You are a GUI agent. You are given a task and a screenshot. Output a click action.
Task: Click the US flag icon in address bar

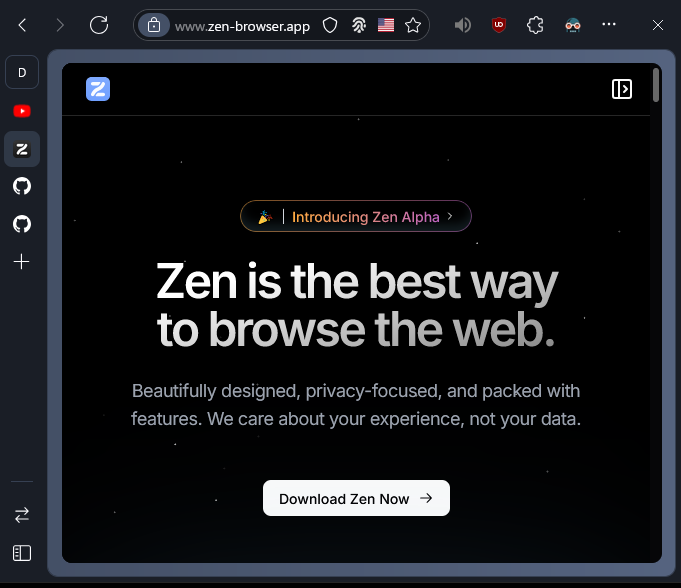coord(386,25)
